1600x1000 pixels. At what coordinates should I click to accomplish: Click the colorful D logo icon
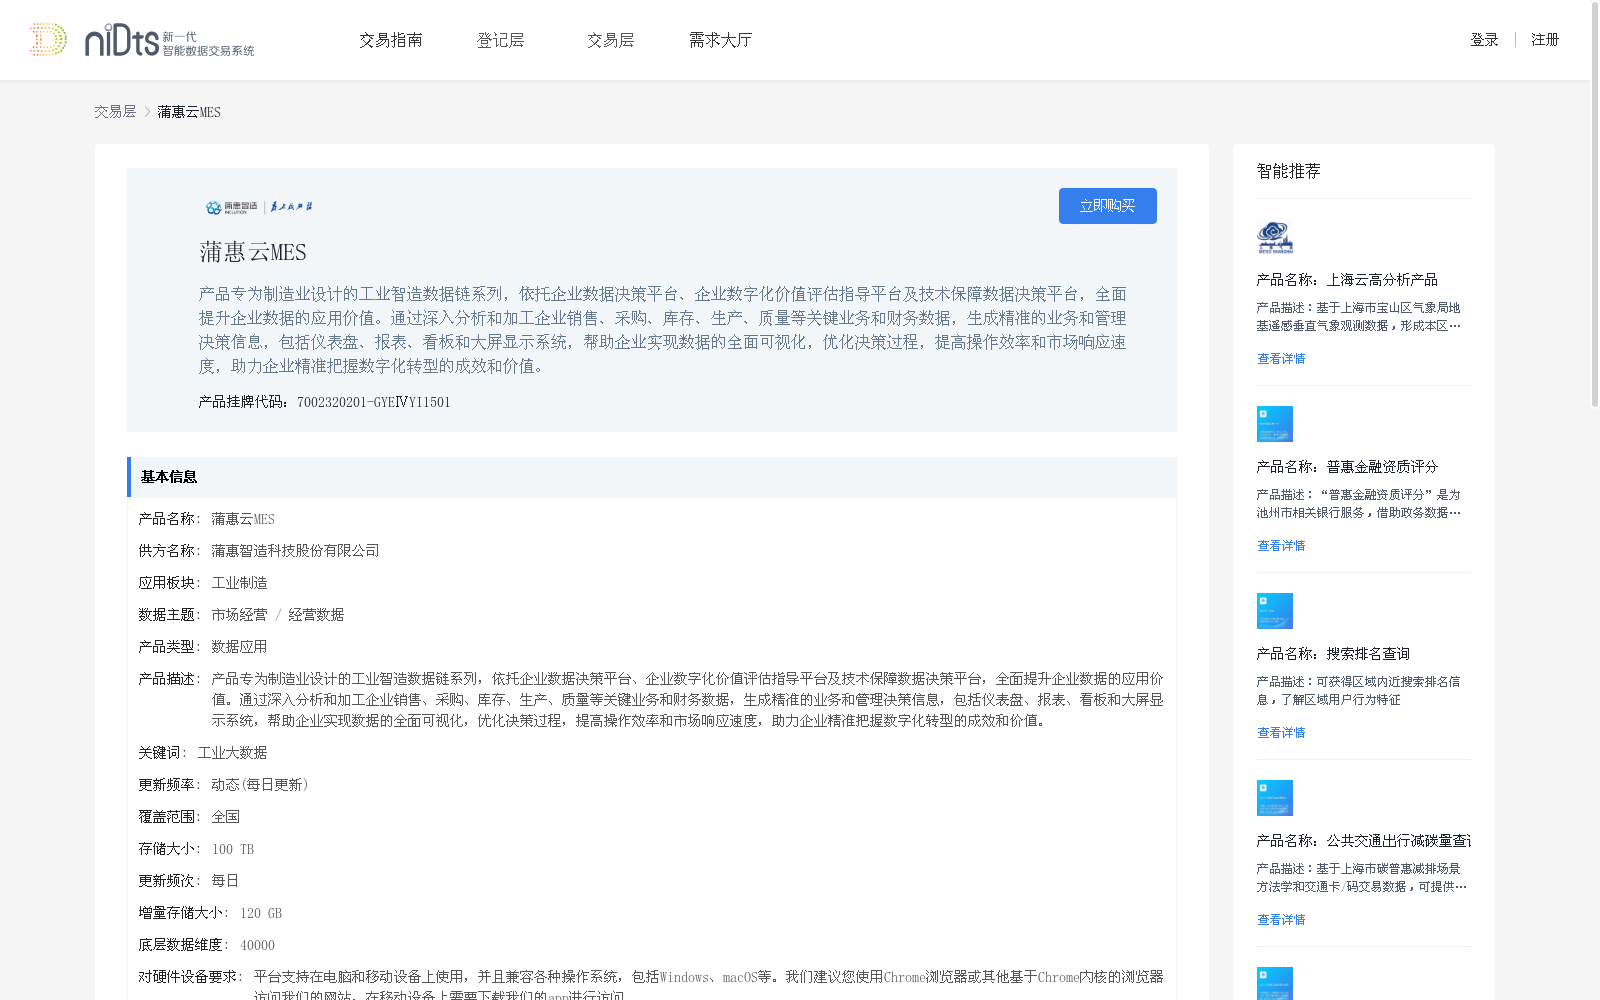(48, 40)
